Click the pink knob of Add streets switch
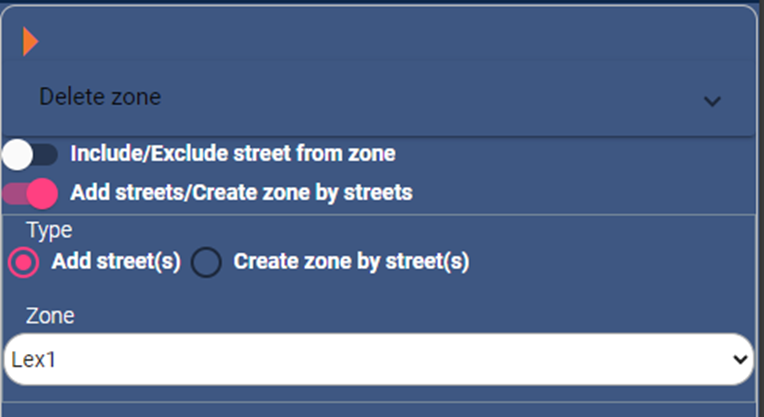Viewport: 764px width, 417px height. click(42, 192)
